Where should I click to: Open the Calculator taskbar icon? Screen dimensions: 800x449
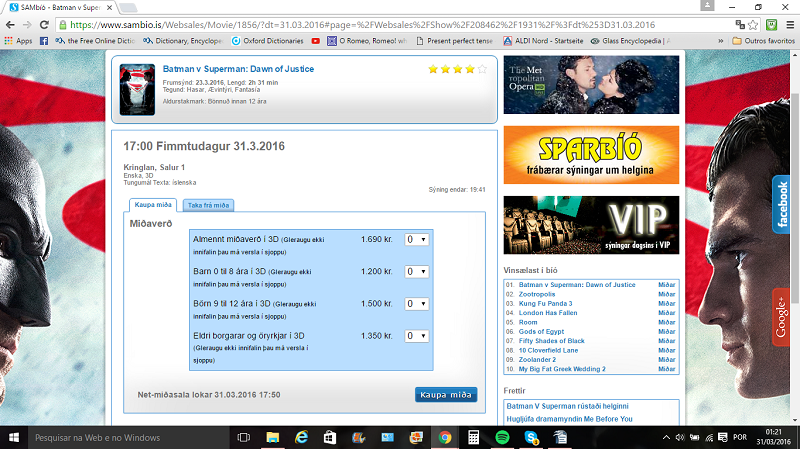(473, 438)
